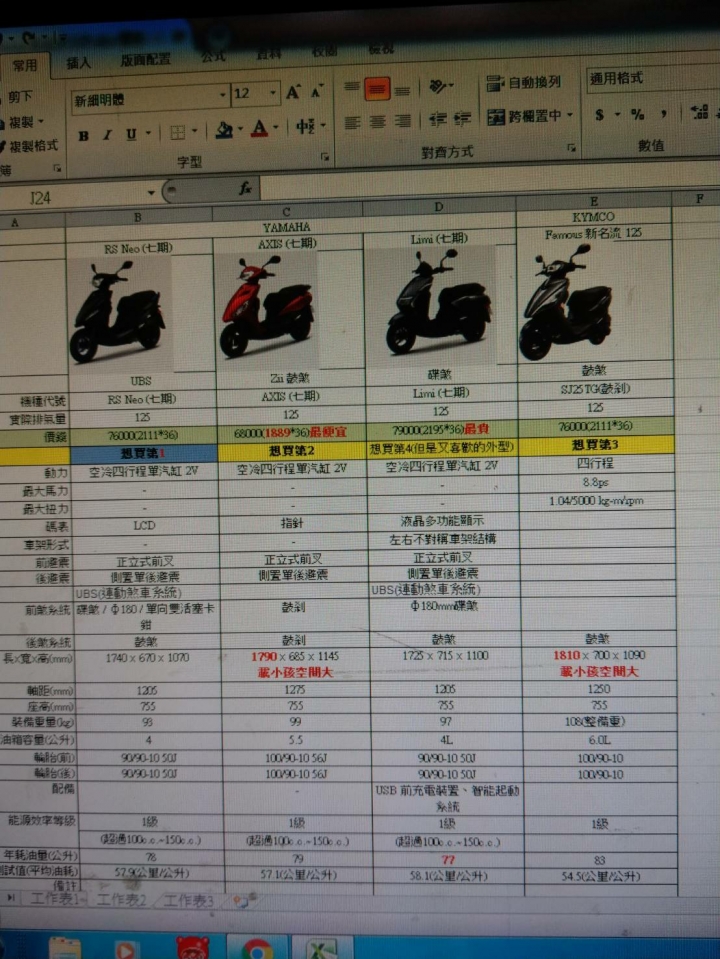The image size is (720, 959).
Task: Open 字型 group dialog launcher
Action: 325,157
